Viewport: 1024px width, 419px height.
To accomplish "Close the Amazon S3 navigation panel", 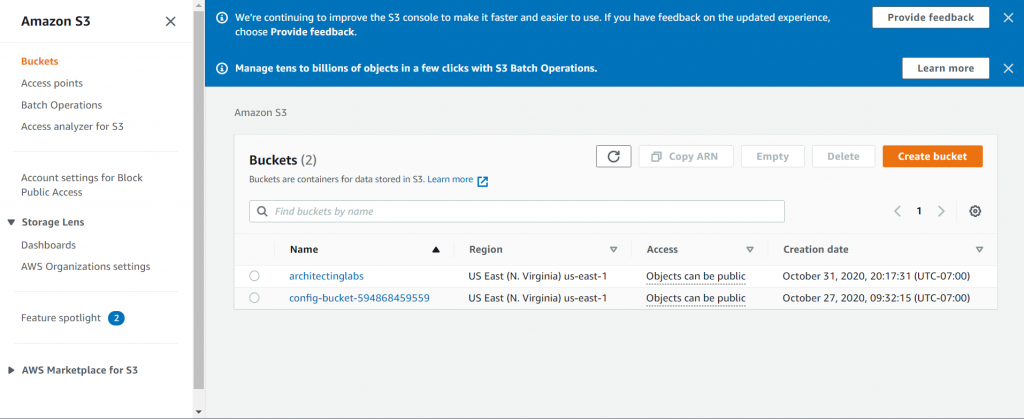I will [170, 22].
